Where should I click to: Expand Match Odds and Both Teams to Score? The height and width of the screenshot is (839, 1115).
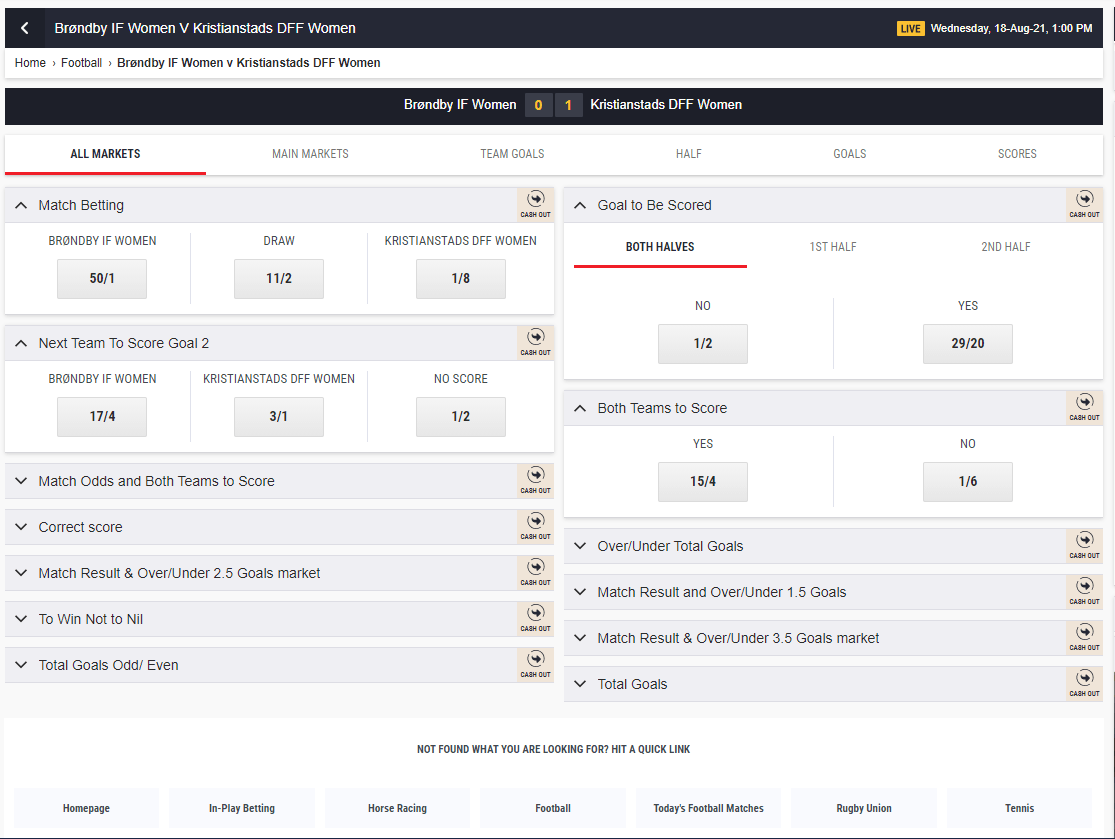point(21,481)
